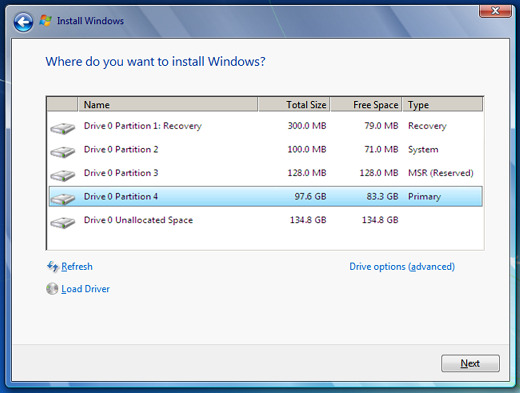Click the 'Recovery' type cell
Viewport: 520px width, 393px height.
[x=427, y=126]
